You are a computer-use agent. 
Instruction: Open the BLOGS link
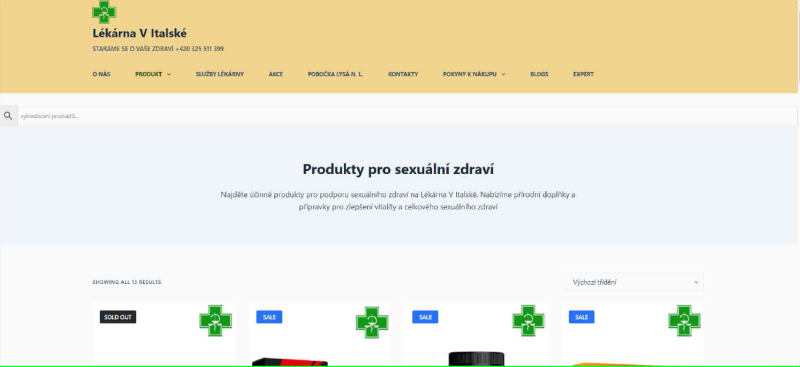[539, 74]
